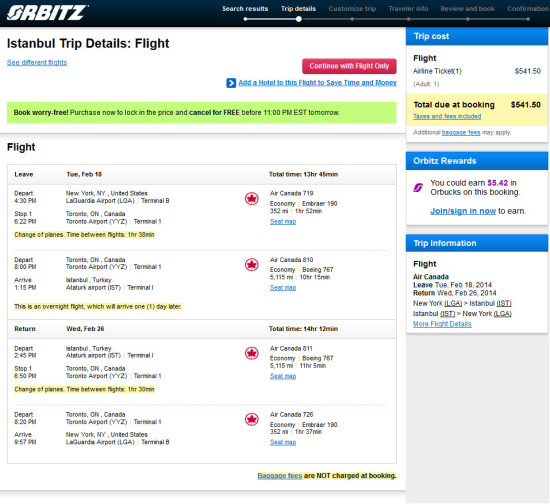Open Taxes and fees included link
Screen dimensions: 550x504
[447, 116]
